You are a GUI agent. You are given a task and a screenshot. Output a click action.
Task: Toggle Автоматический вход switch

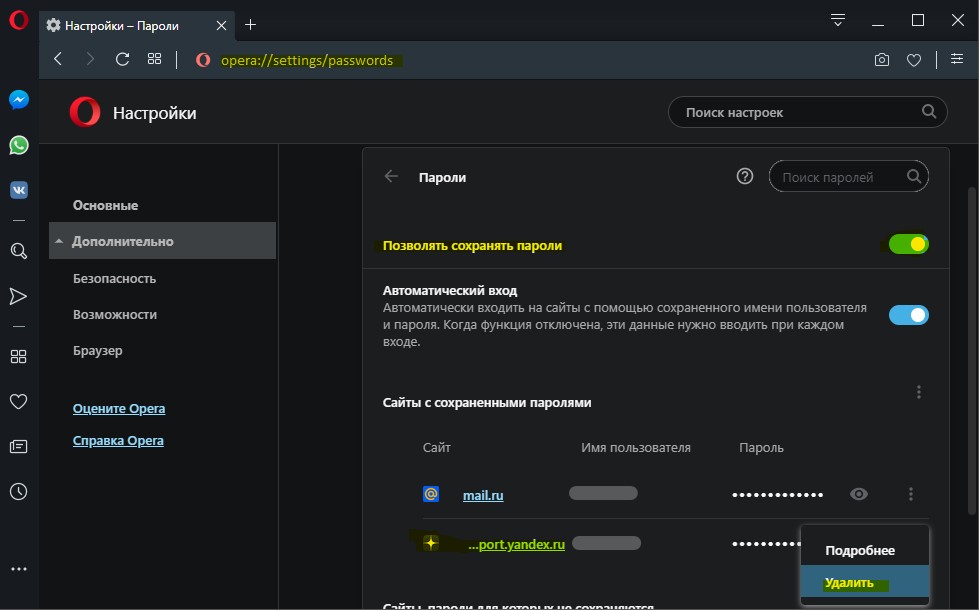coord(908,315)
